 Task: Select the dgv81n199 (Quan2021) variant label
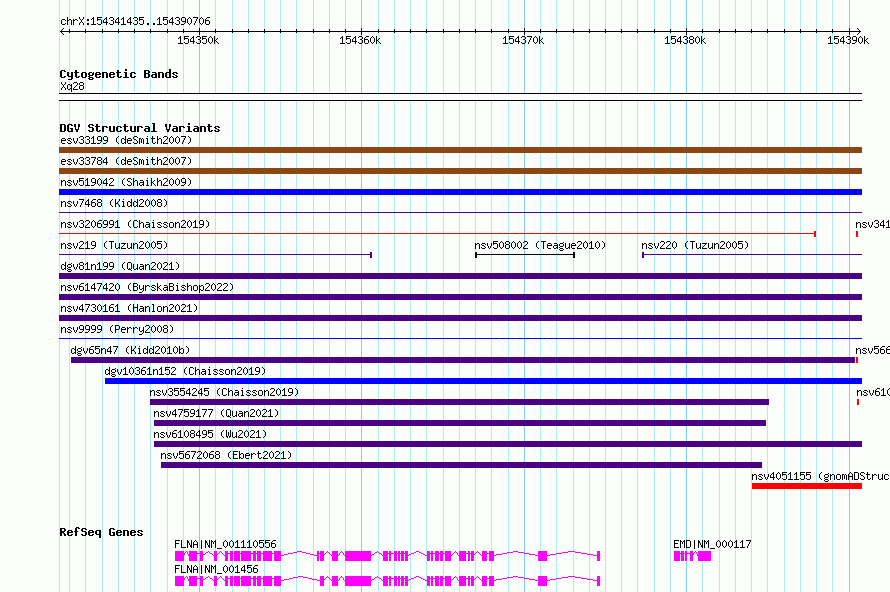point(120,266)
